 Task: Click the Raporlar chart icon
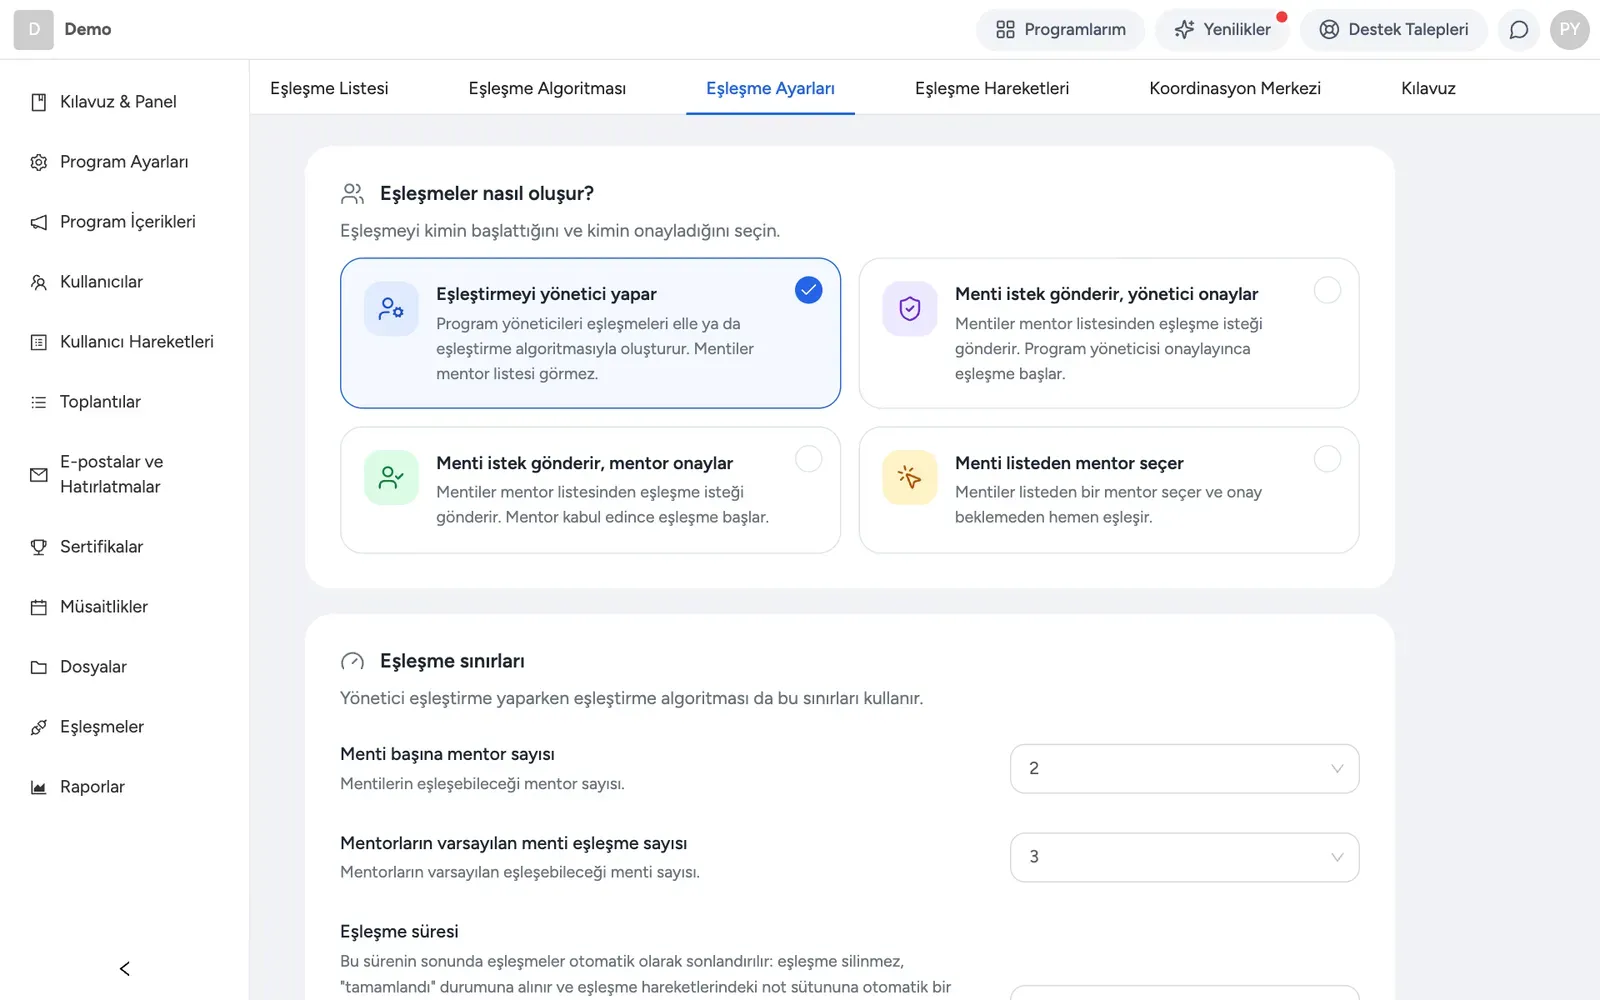[x=39, y=787]
